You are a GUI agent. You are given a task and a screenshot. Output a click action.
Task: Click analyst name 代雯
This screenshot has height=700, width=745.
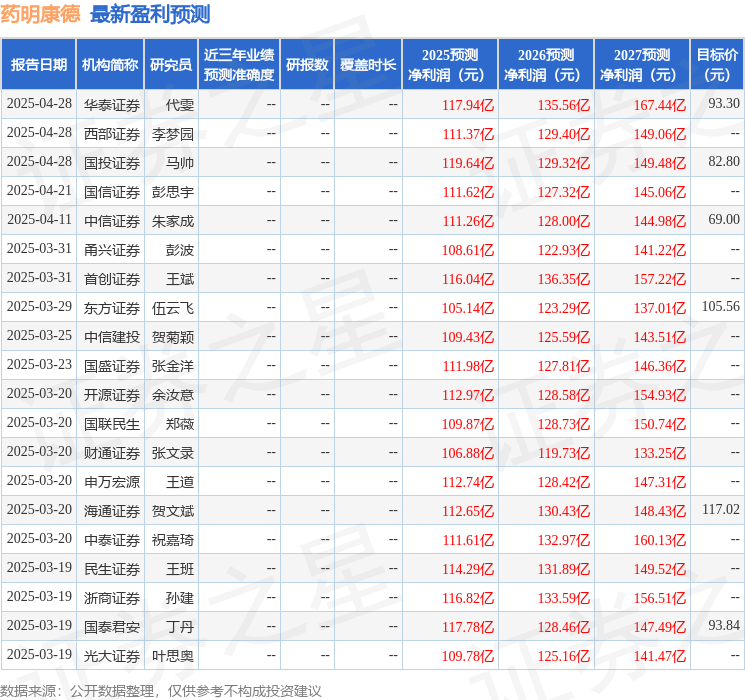pos(180,105)
